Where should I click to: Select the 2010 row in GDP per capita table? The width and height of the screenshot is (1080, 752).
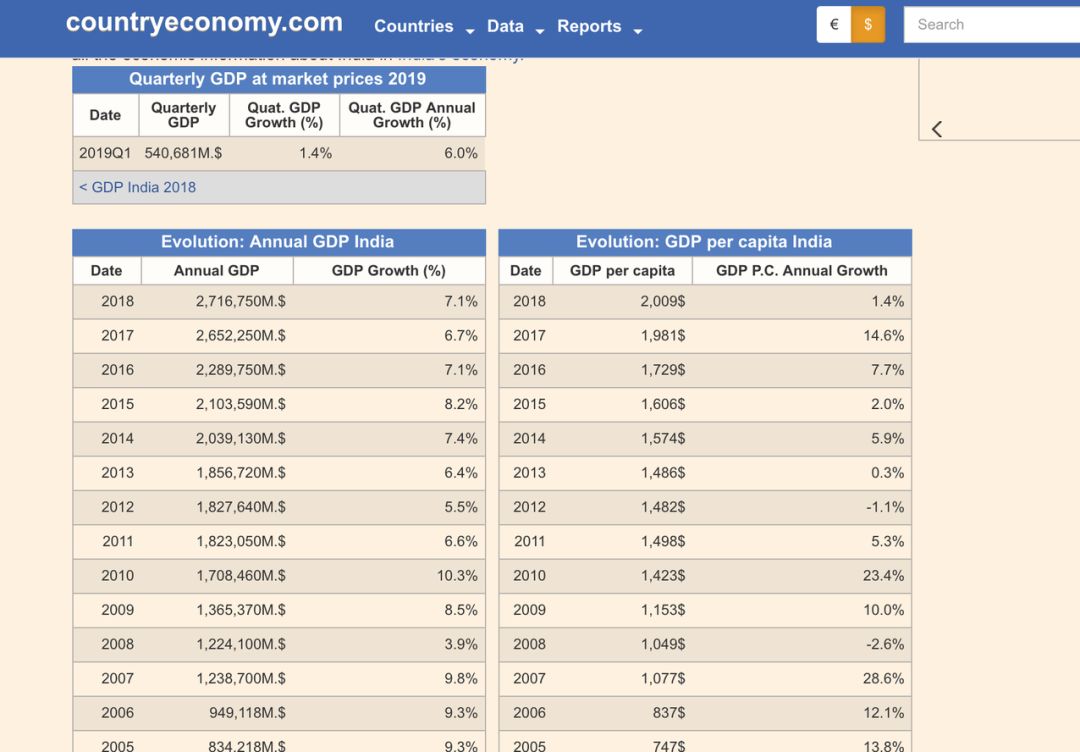(705, 576)
